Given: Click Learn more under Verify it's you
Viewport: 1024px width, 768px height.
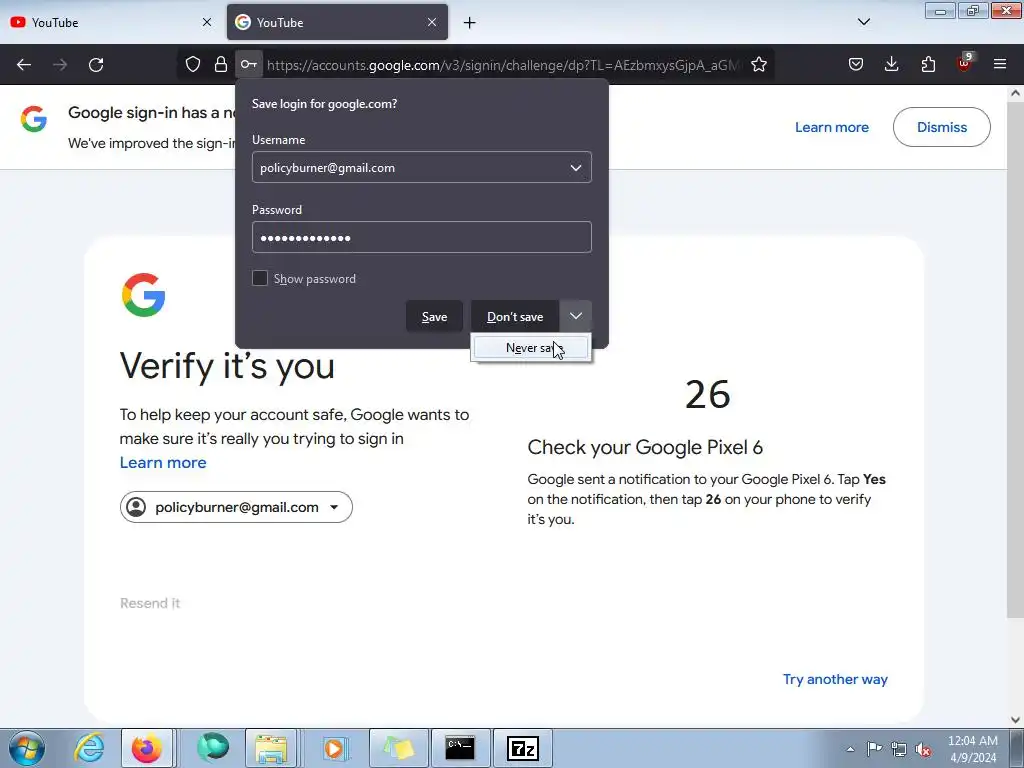Looking at the screenshot, I should coord(163,462).
